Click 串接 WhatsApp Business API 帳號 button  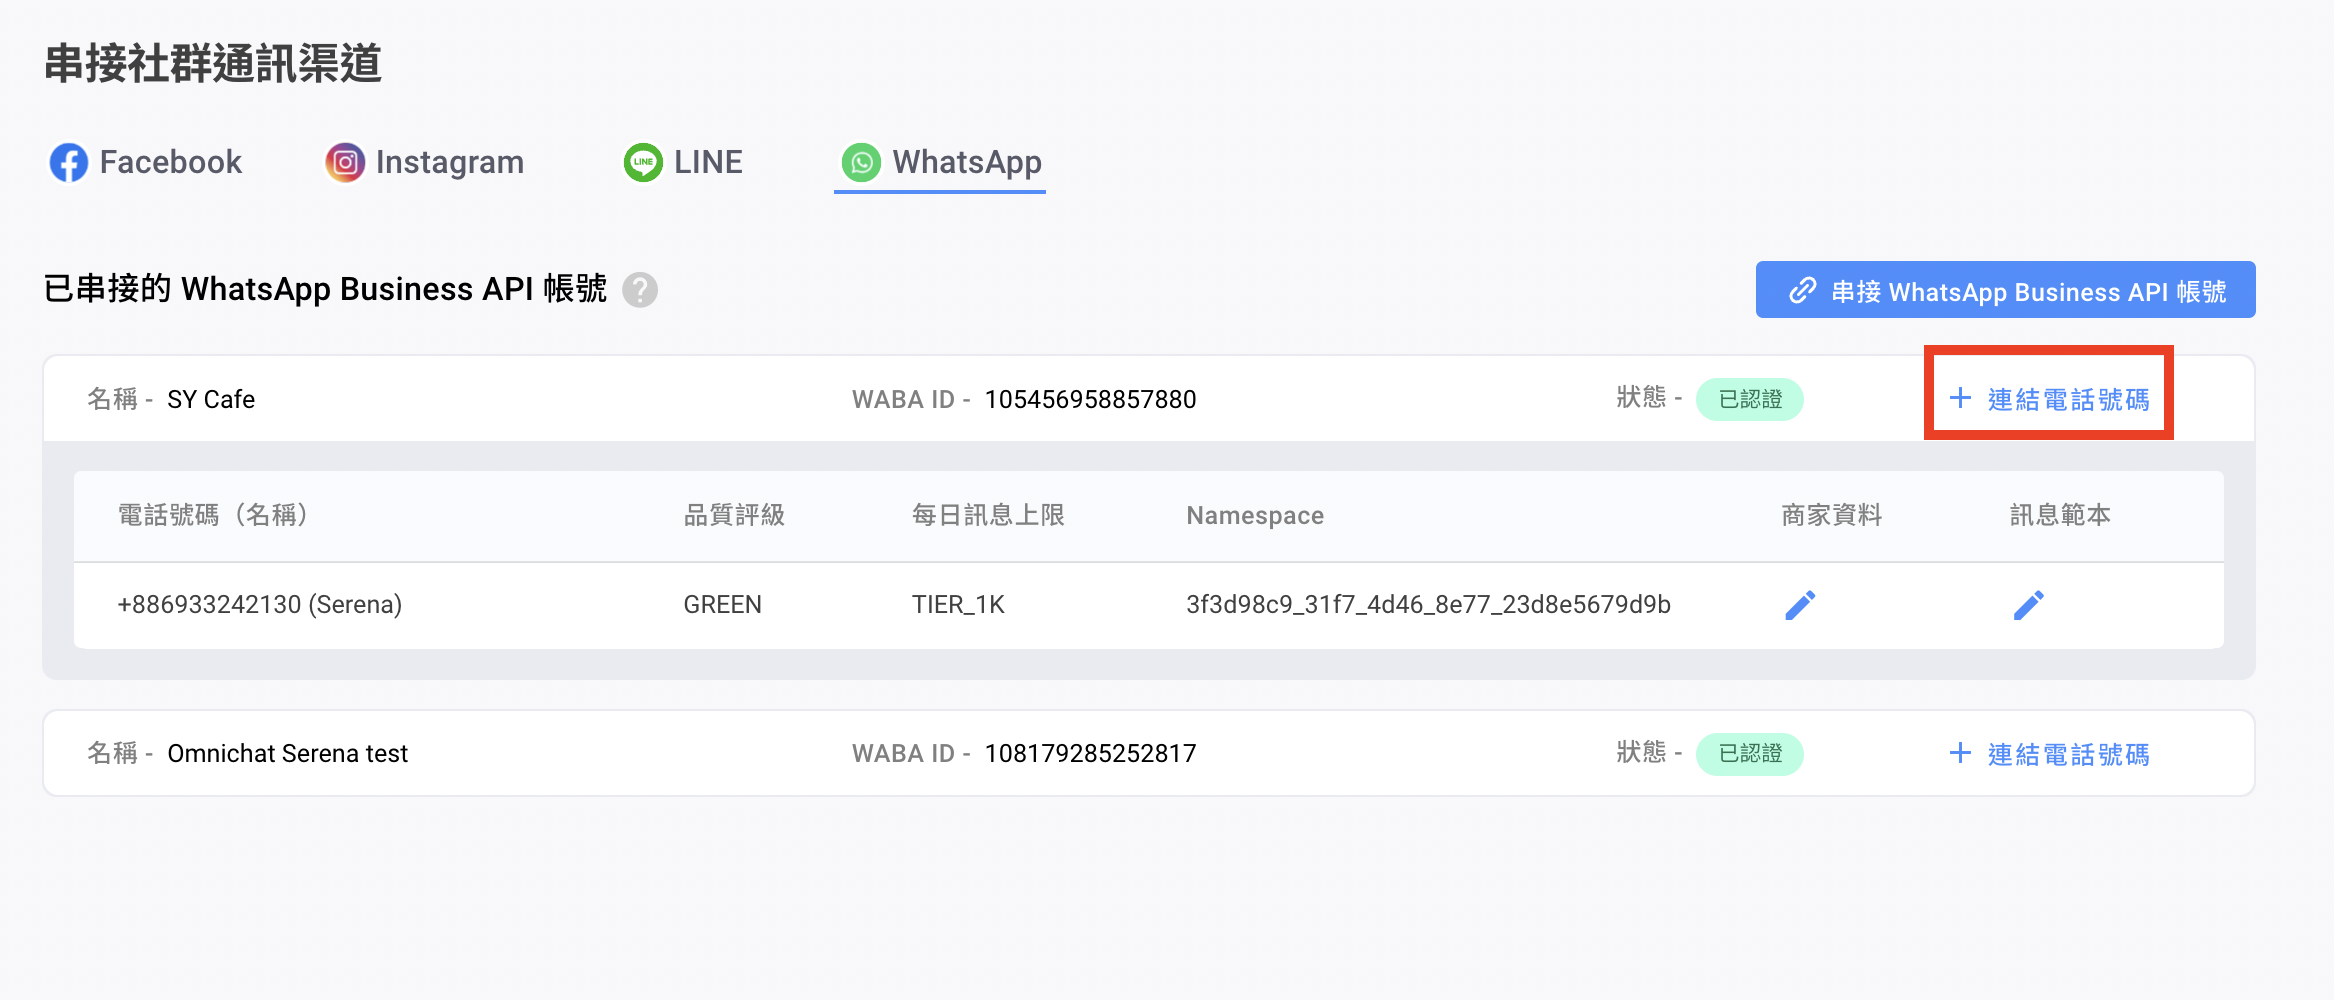coord(2005,290)
